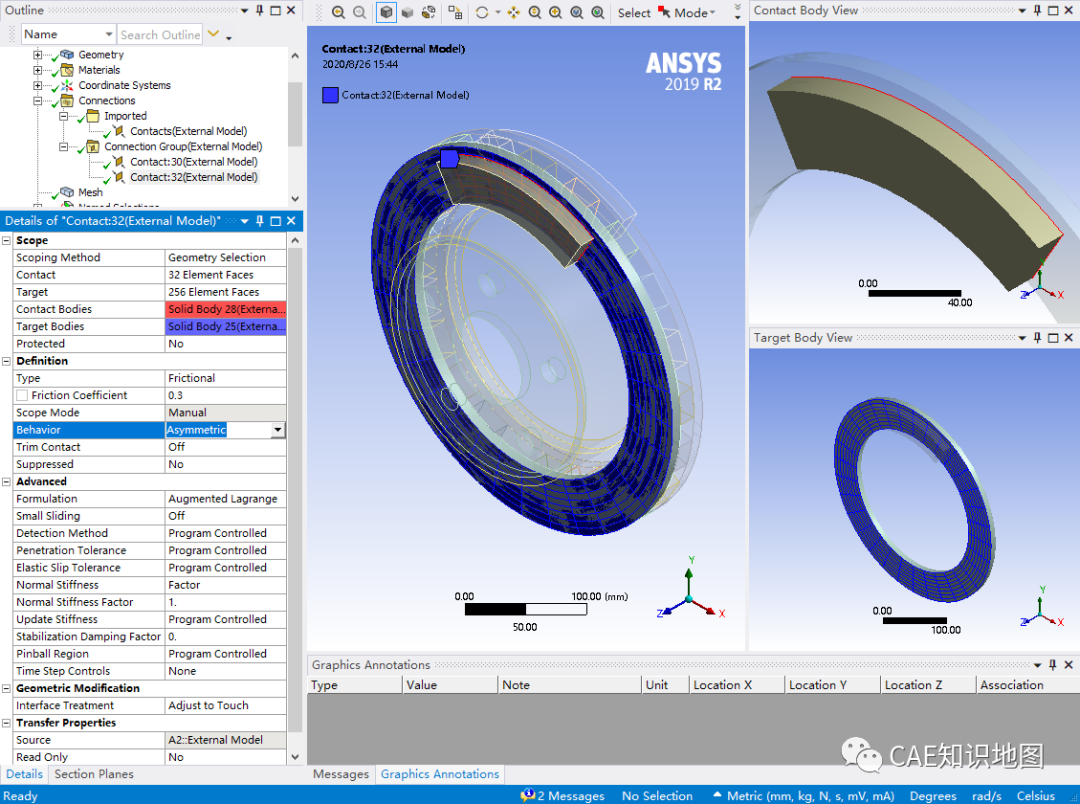The width and height of the screenshot is (1080, 804).
Task: Switch to the Graphics Annotations tab
Action: (x=439, y=774)
